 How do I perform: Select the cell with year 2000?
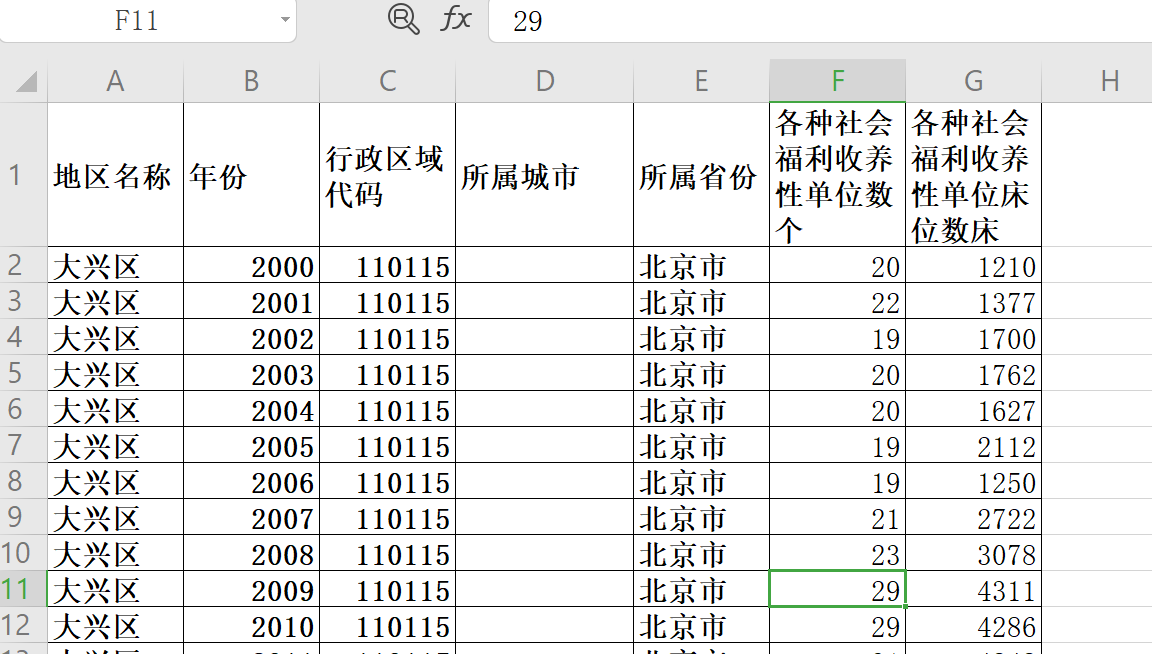point(251,265)
